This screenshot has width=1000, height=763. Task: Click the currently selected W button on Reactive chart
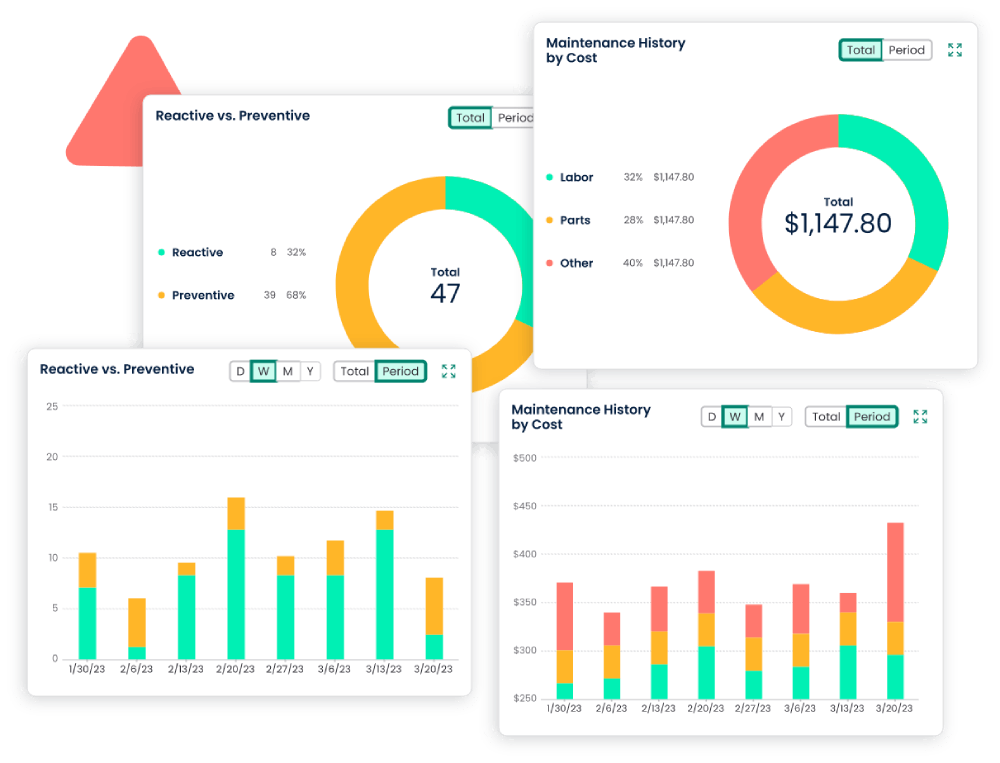click(x=263, y=371)
